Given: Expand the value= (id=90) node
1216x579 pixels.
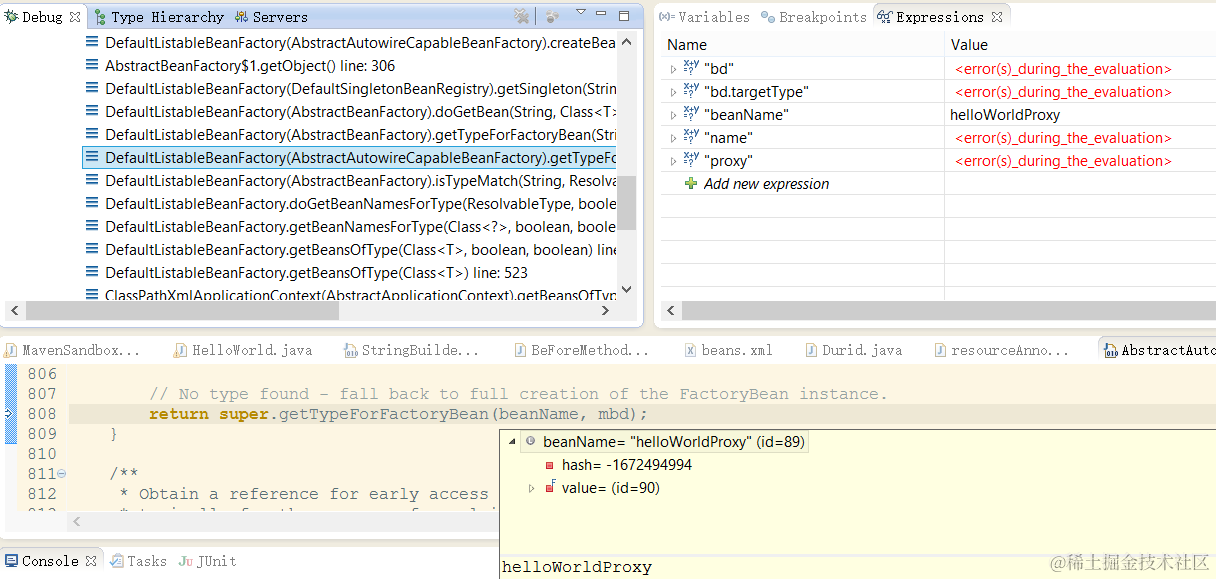Looking at the screenshot, I should click(x=532, y=488).
